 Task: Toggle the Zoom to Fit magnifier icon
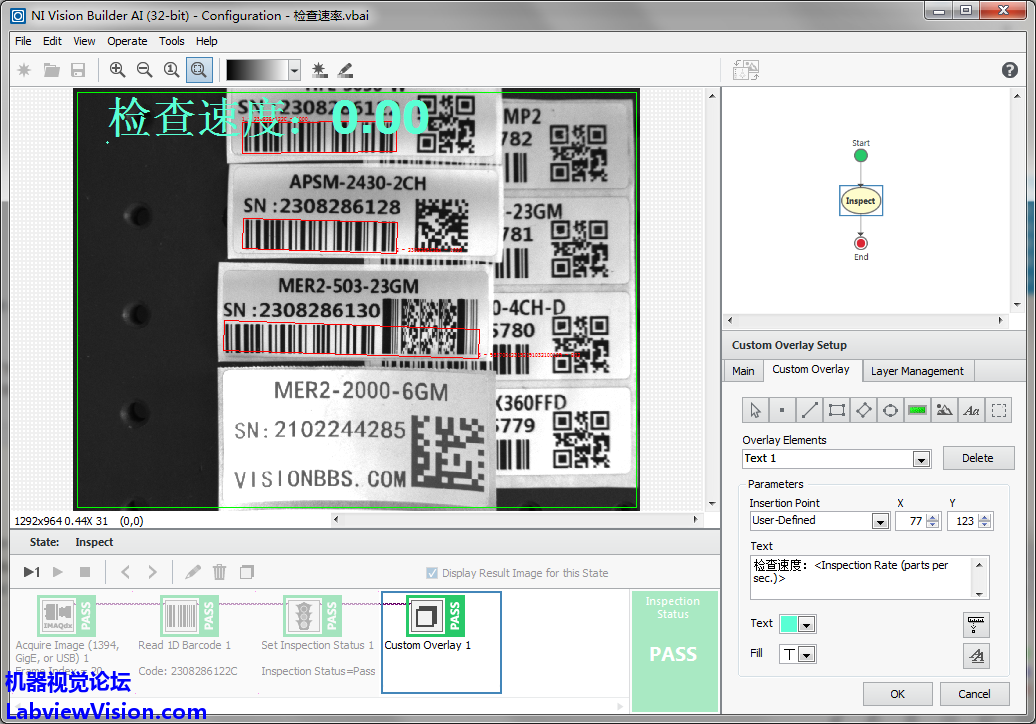[199, 69]
